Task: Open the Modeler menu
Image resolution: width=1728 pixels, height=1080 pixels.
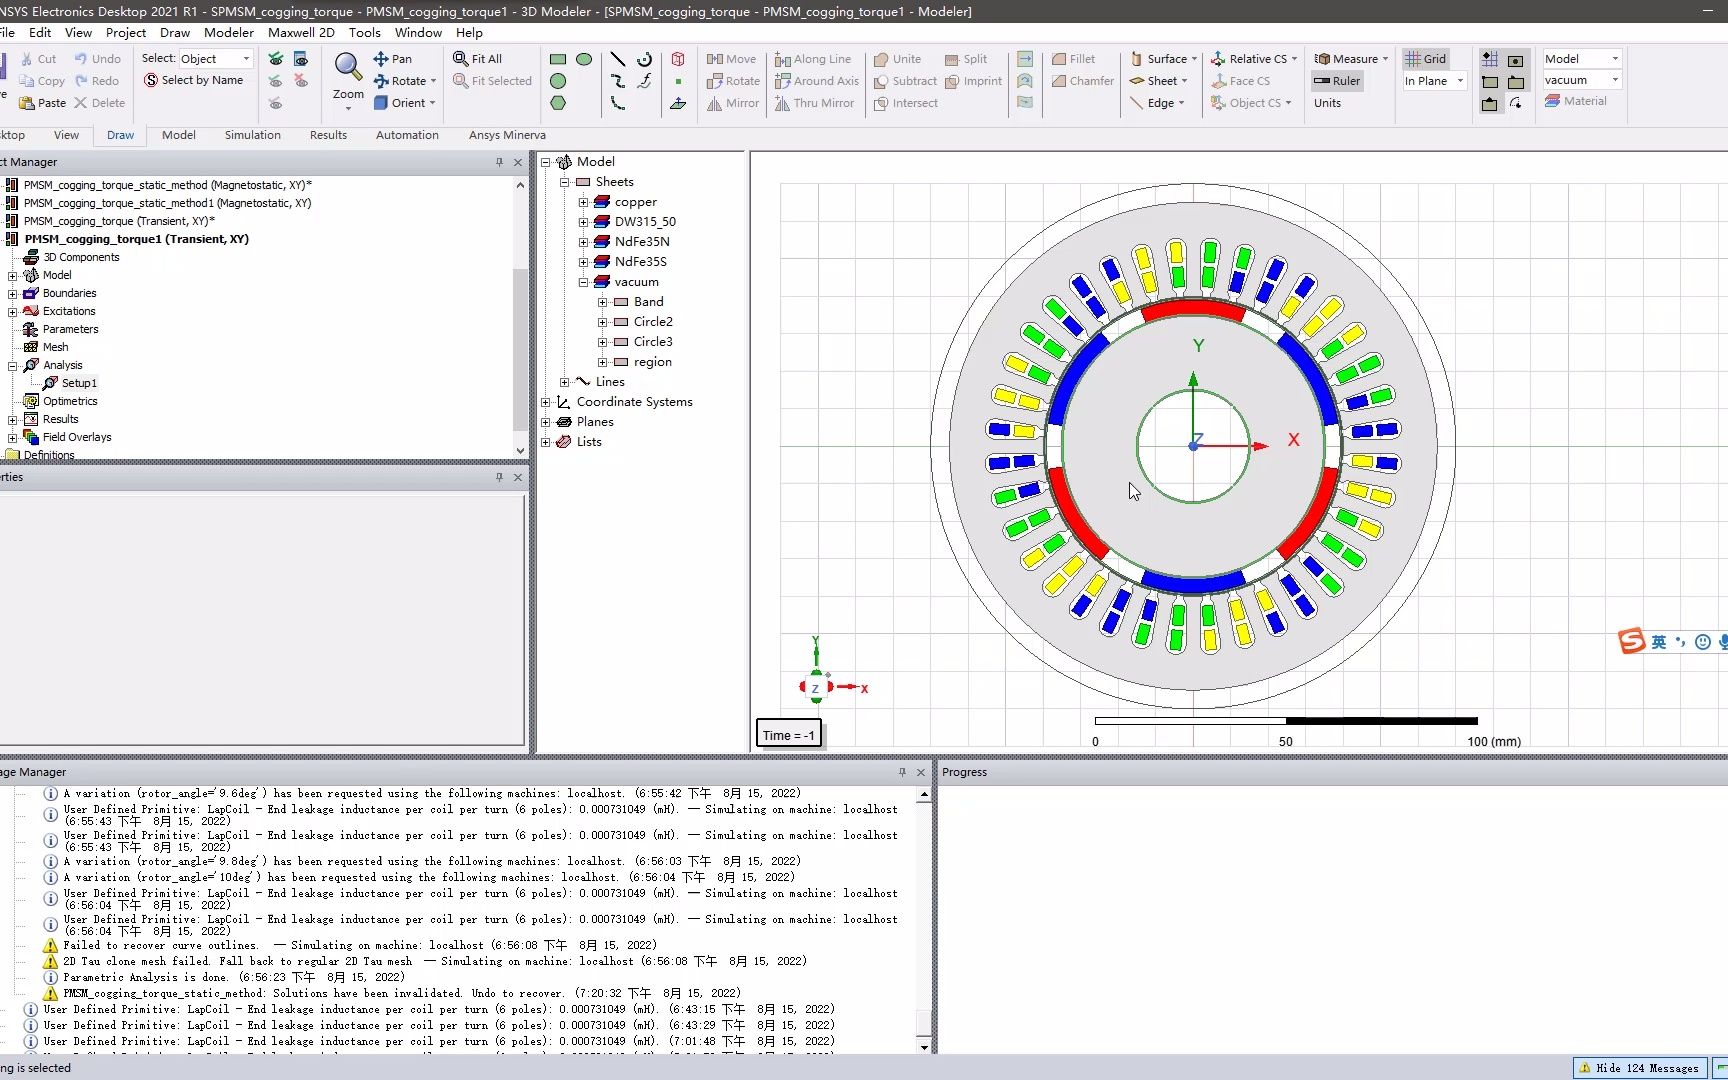Action: point(229,32)
